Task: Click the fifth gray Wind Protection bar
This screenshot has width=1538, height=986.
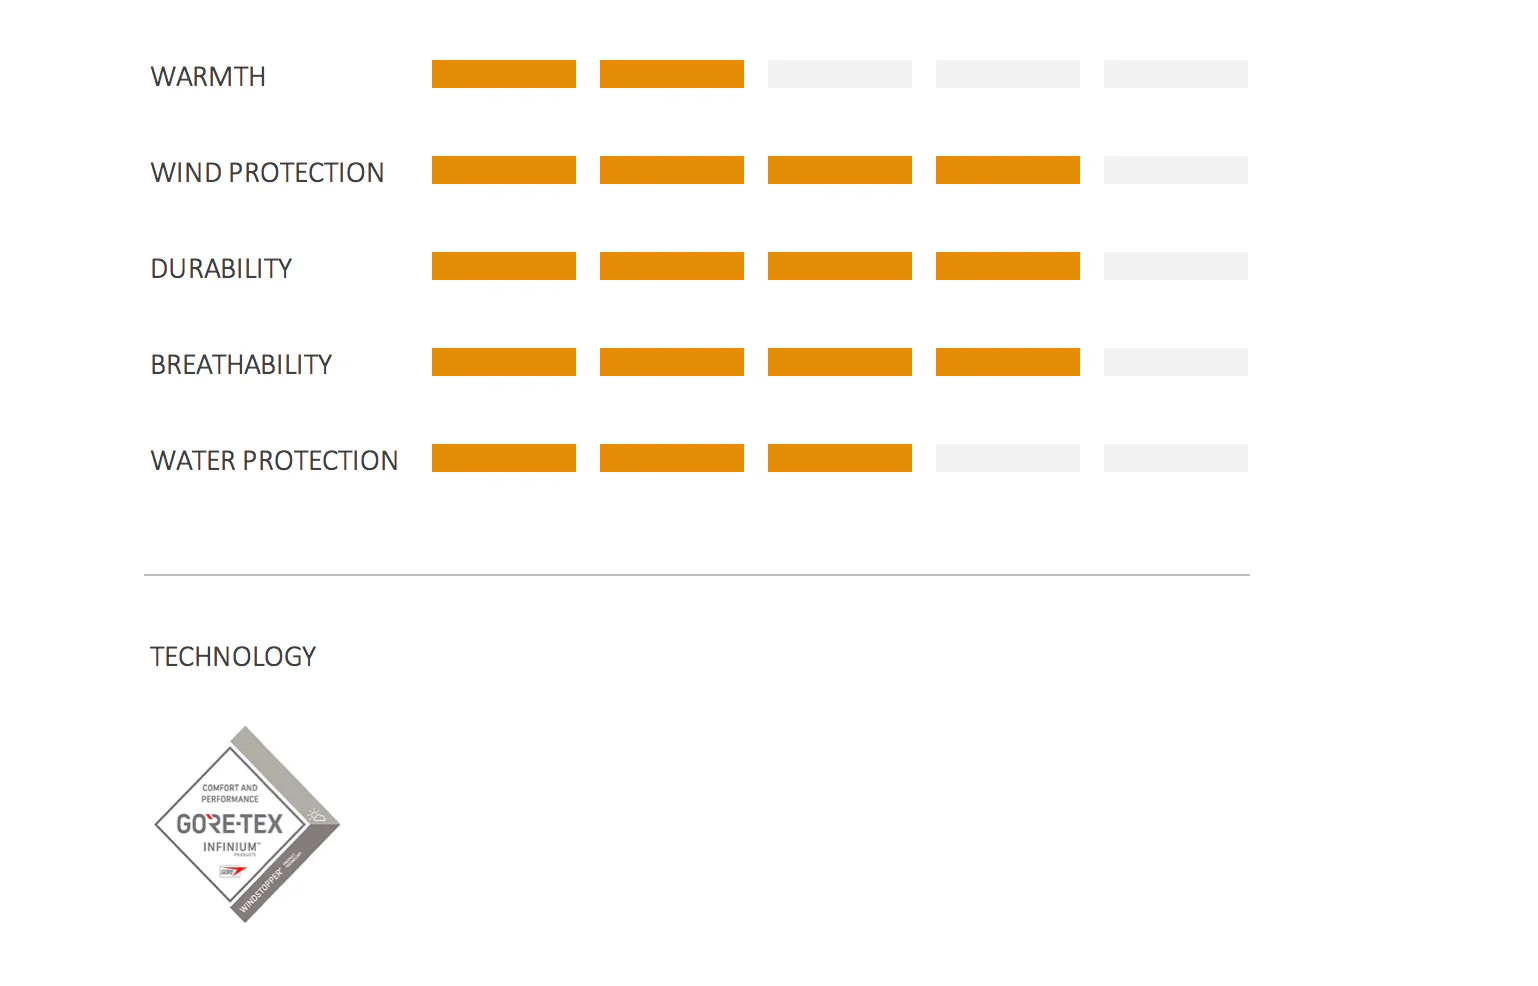Action: click(1176, 170)
